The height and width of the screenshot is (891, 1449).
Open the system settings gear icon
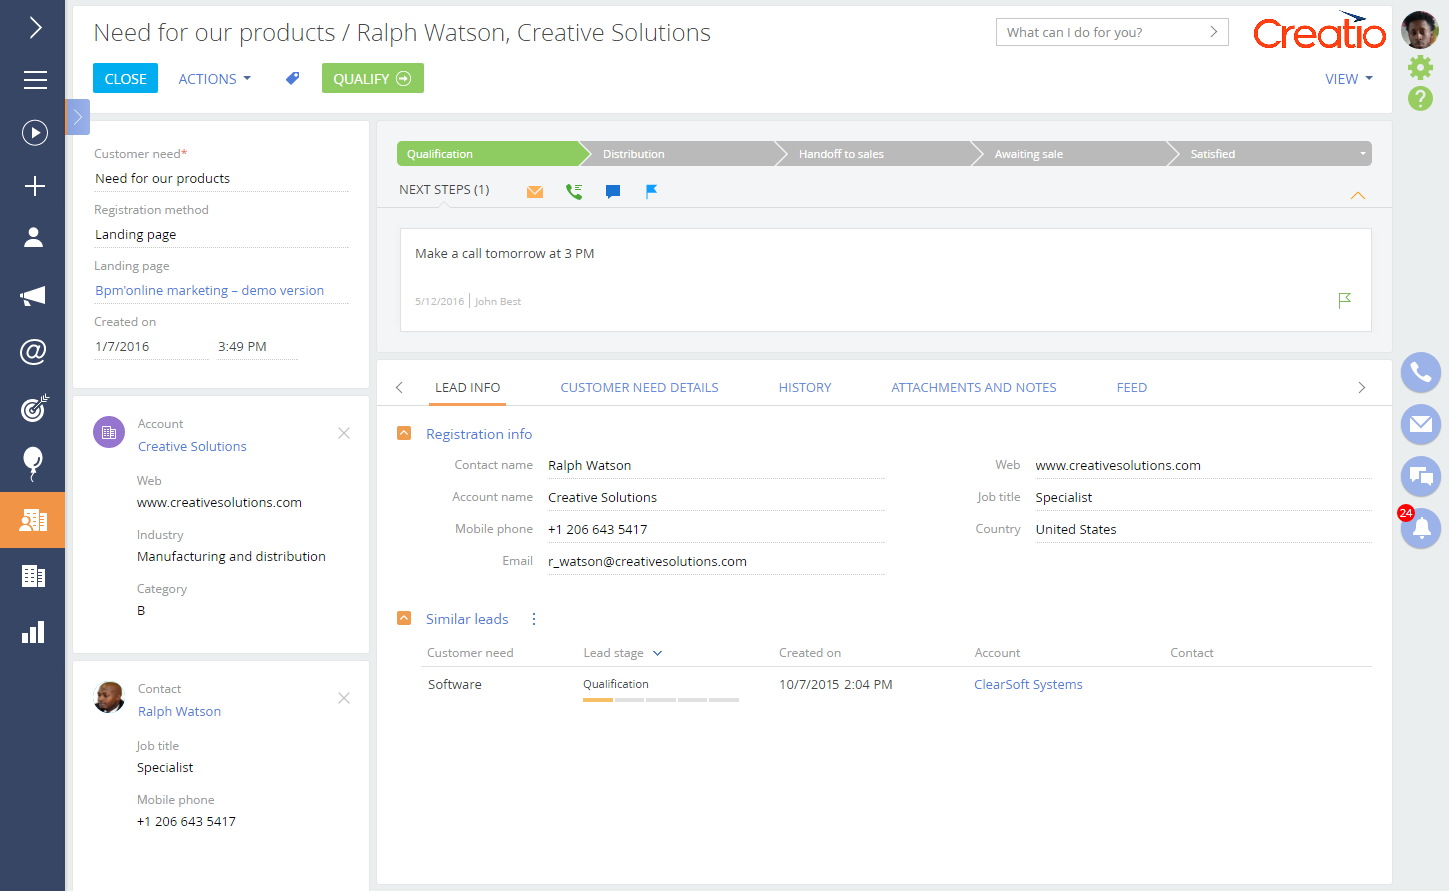pos(1421,67)
